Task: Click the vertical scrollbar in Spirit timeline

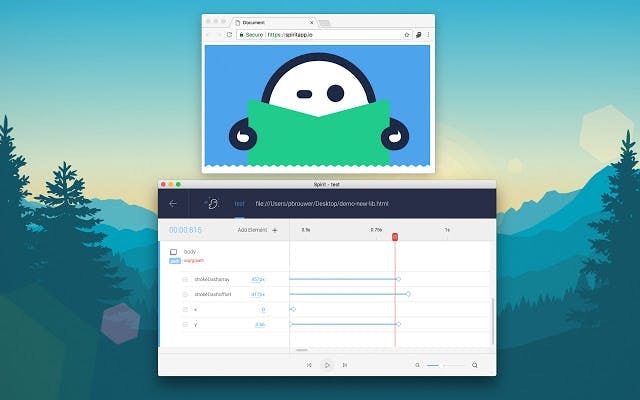Action: click(493, 321)
